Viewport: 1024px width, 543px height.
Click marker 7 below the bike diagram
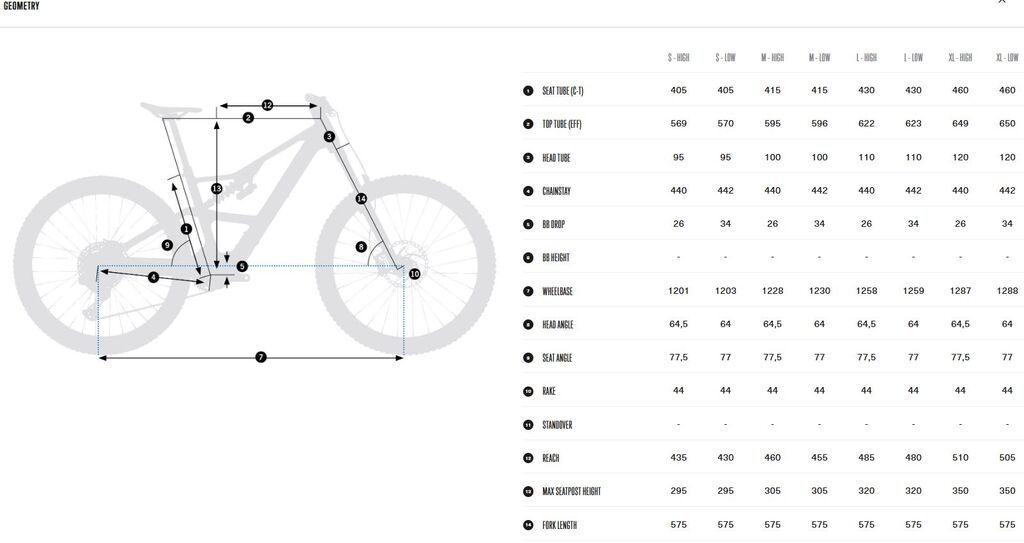pyautogui.click(x=261, y=357)
